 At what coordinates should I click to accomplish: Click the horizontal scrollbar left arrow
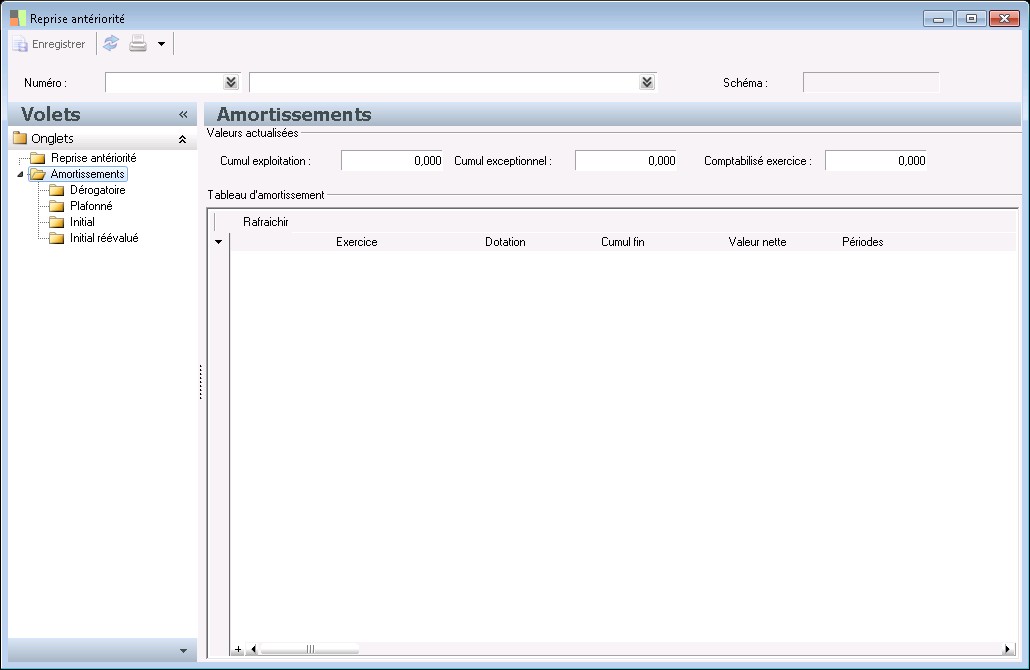click(x=254, y=649)
